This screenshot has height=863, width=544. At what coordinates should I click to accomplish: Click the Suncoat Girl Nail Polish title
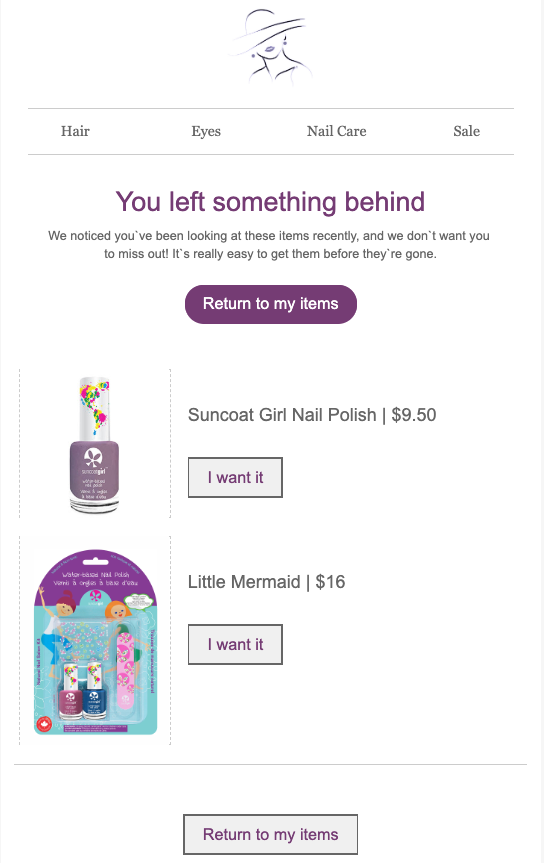[x=282, y=414]
